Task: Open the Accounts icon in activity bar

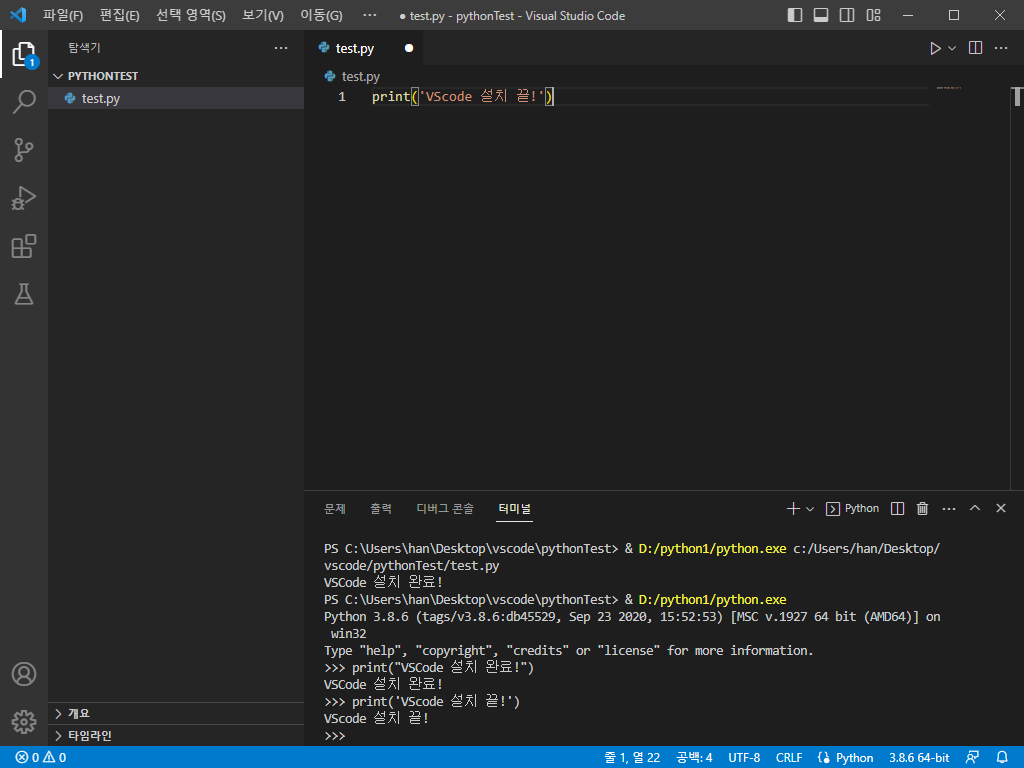Action: [x=24, y=674]
